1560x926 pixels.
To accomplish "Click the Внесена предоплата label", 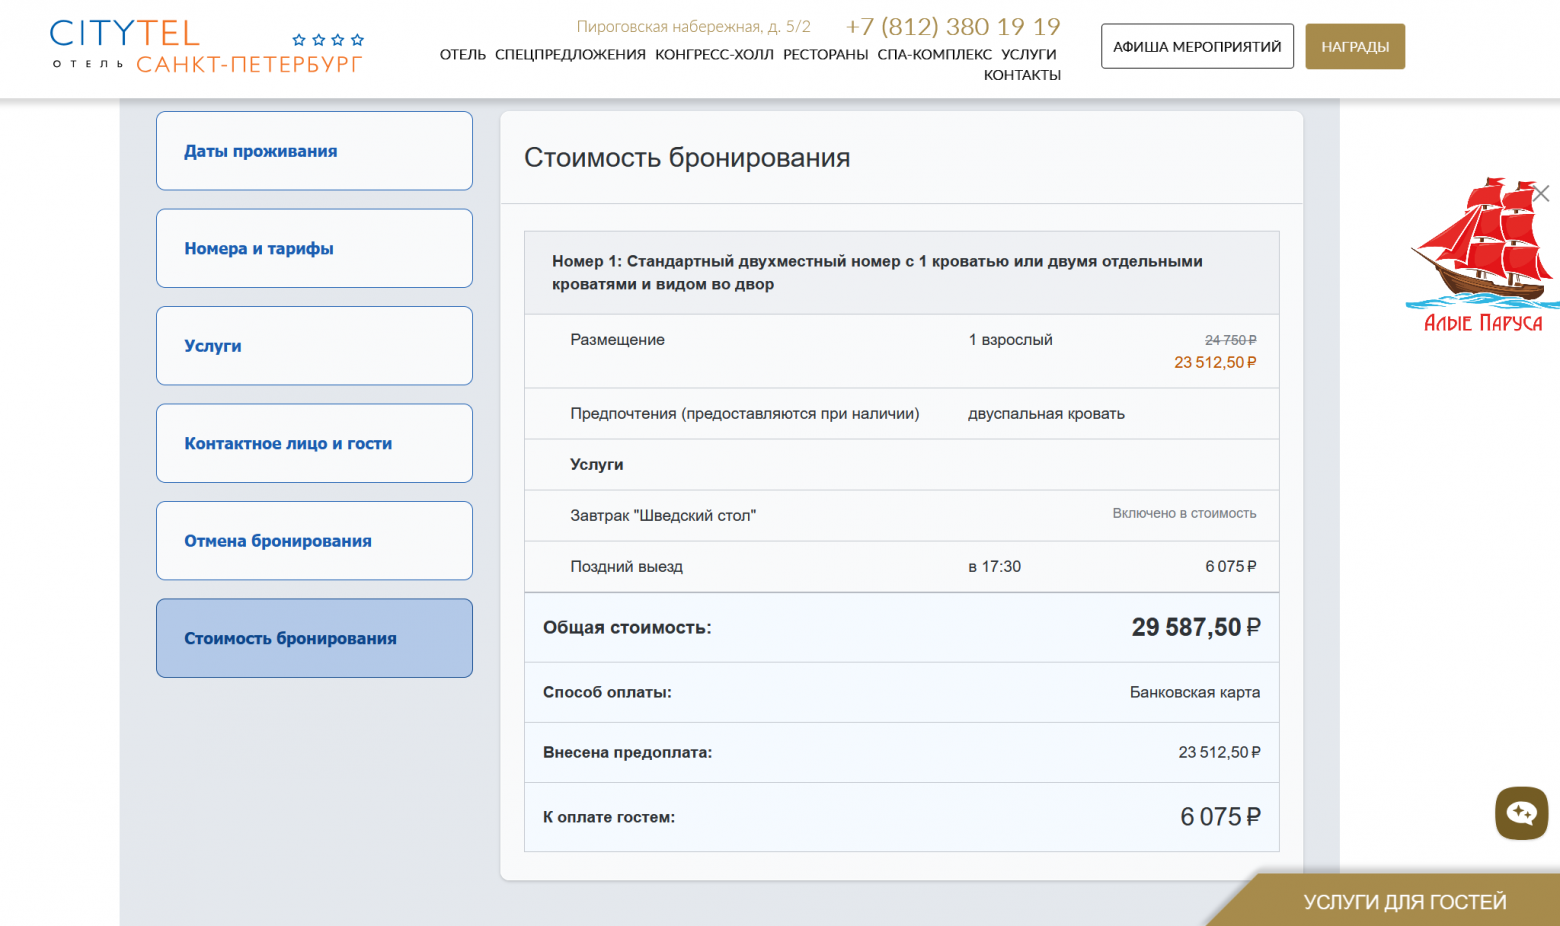I will pos(627,752).
